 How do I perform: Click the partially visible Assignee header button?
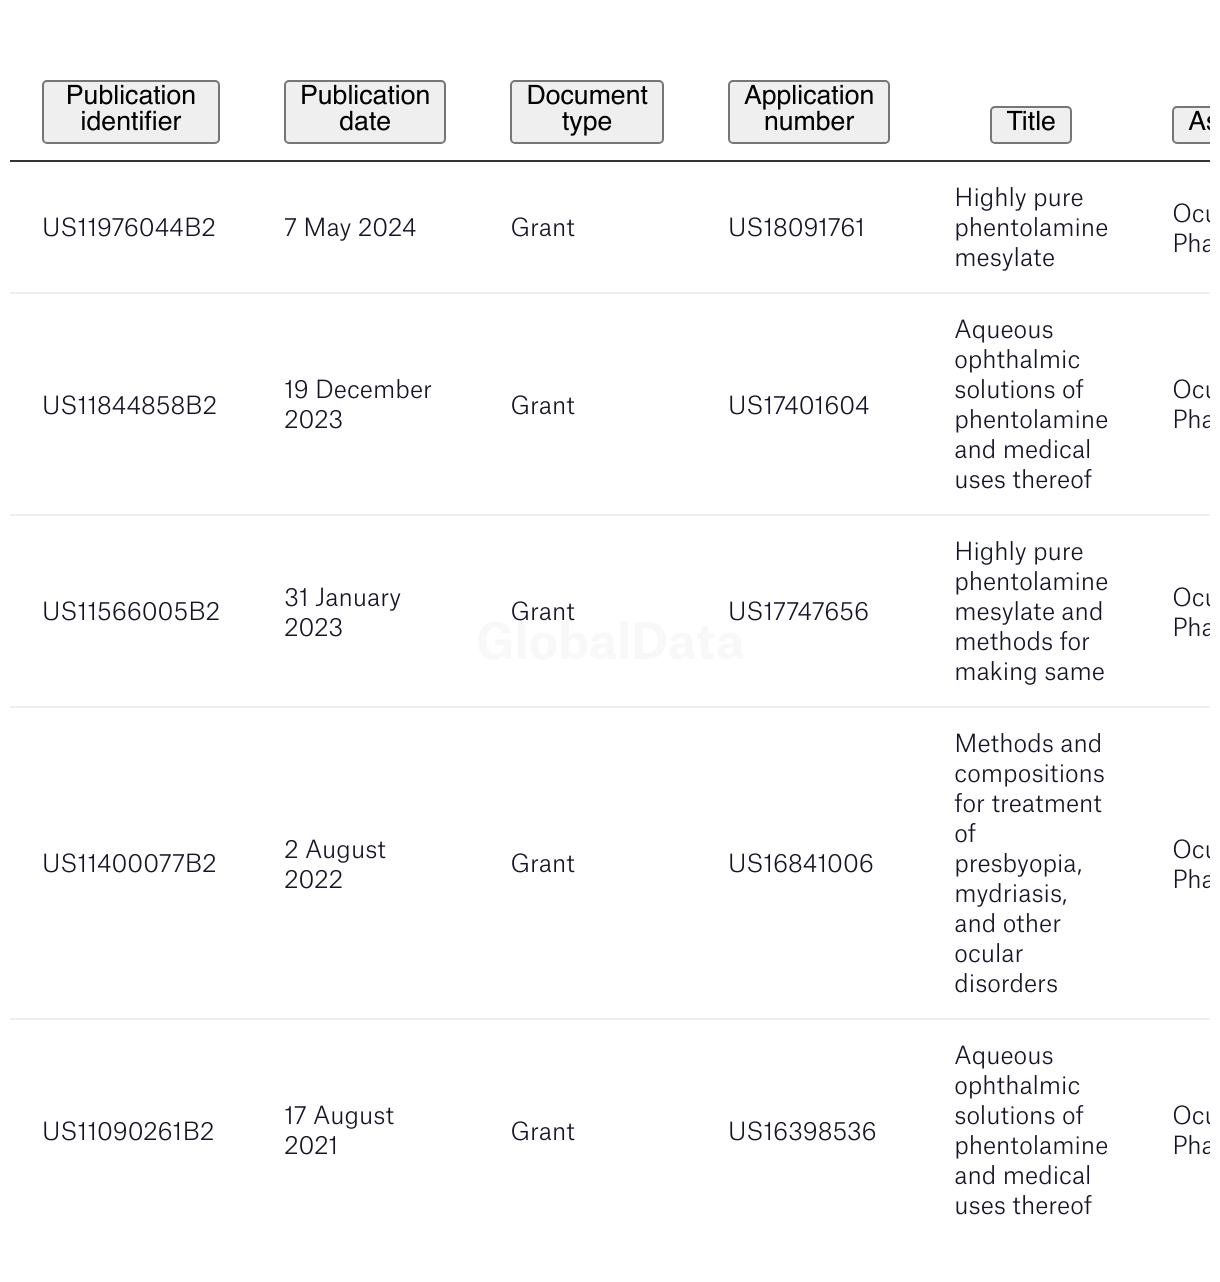point(1195,125)
